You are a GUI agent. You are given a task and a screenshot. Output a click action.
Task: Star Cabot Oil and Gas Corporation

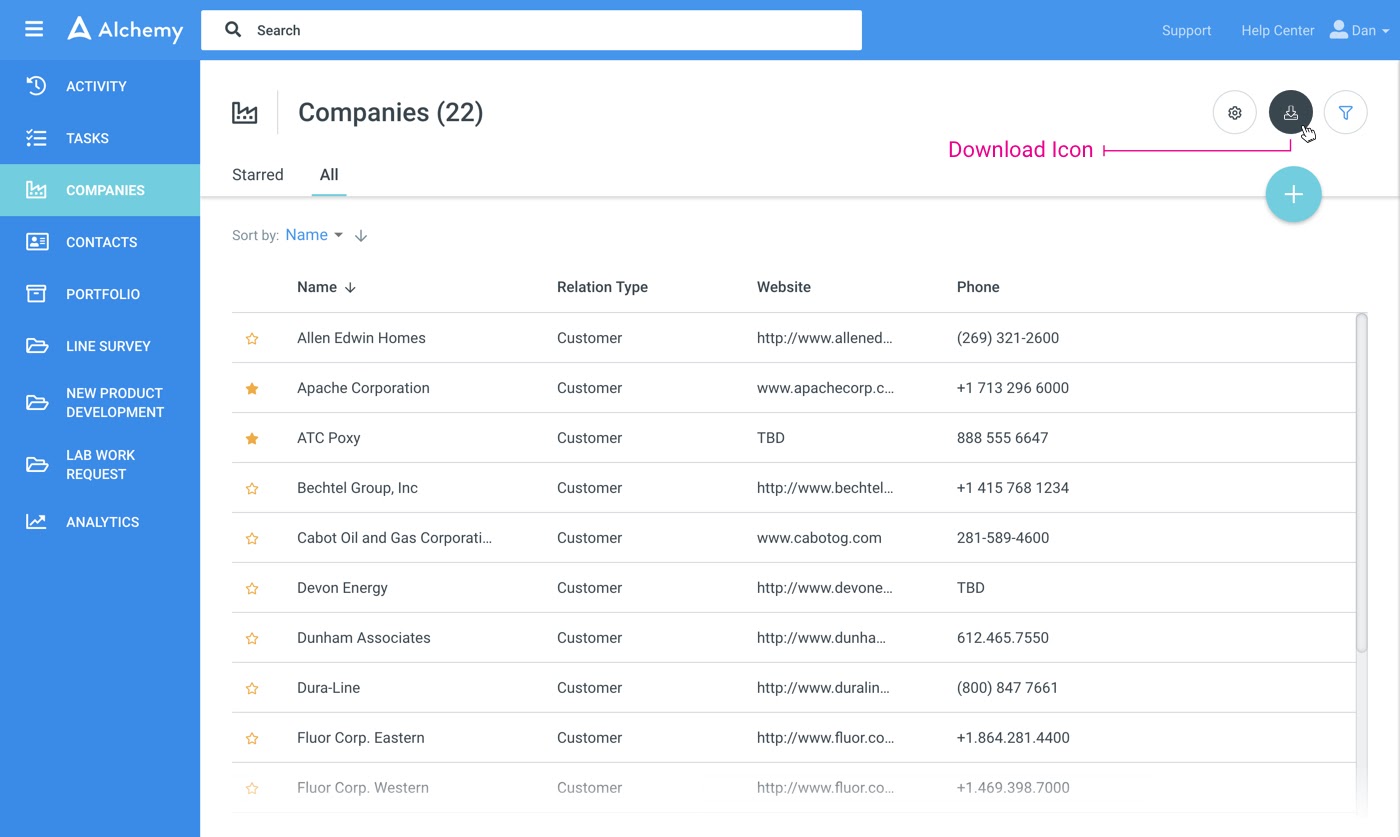[x=252, y=539]
